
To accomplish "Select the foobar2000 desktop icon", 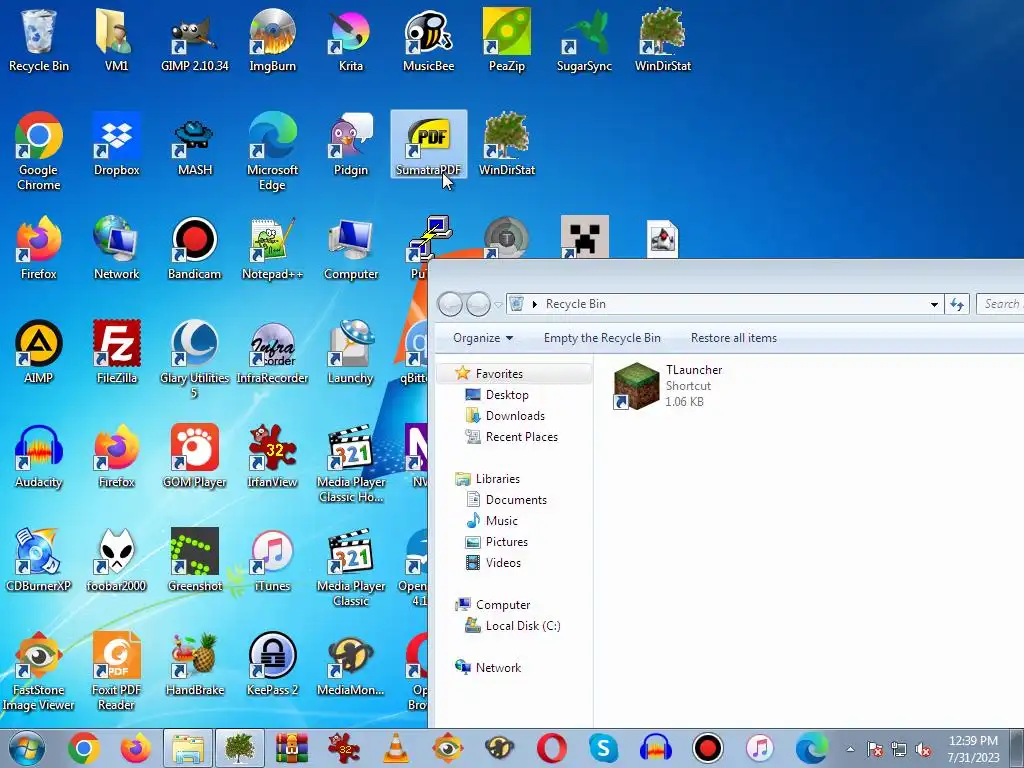I will point(117,560).
